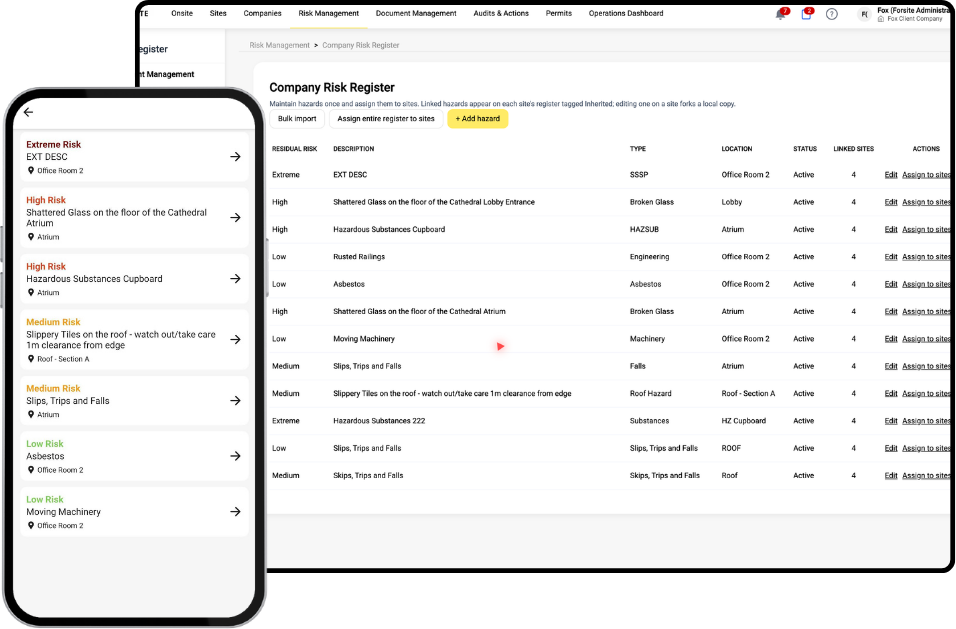Click Assign to sites for Skips, Trips row
Screen dimensions: 956x629
tap(926, 476)
